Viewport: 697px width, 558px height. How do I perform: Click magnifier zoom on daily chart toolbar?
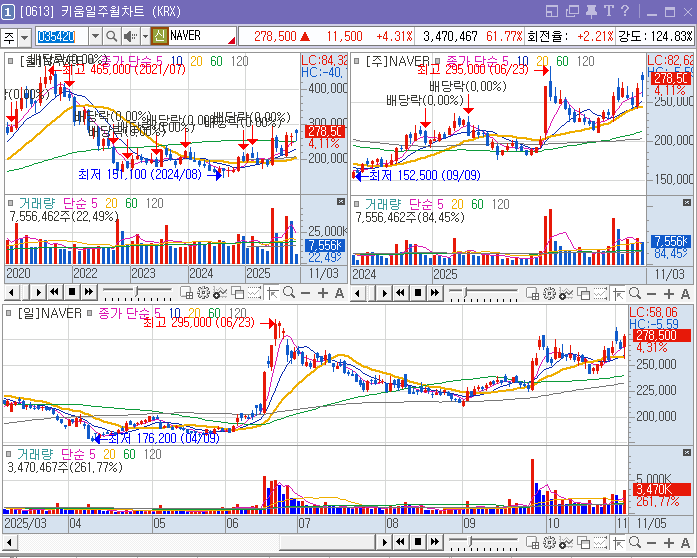click(635, 542)
